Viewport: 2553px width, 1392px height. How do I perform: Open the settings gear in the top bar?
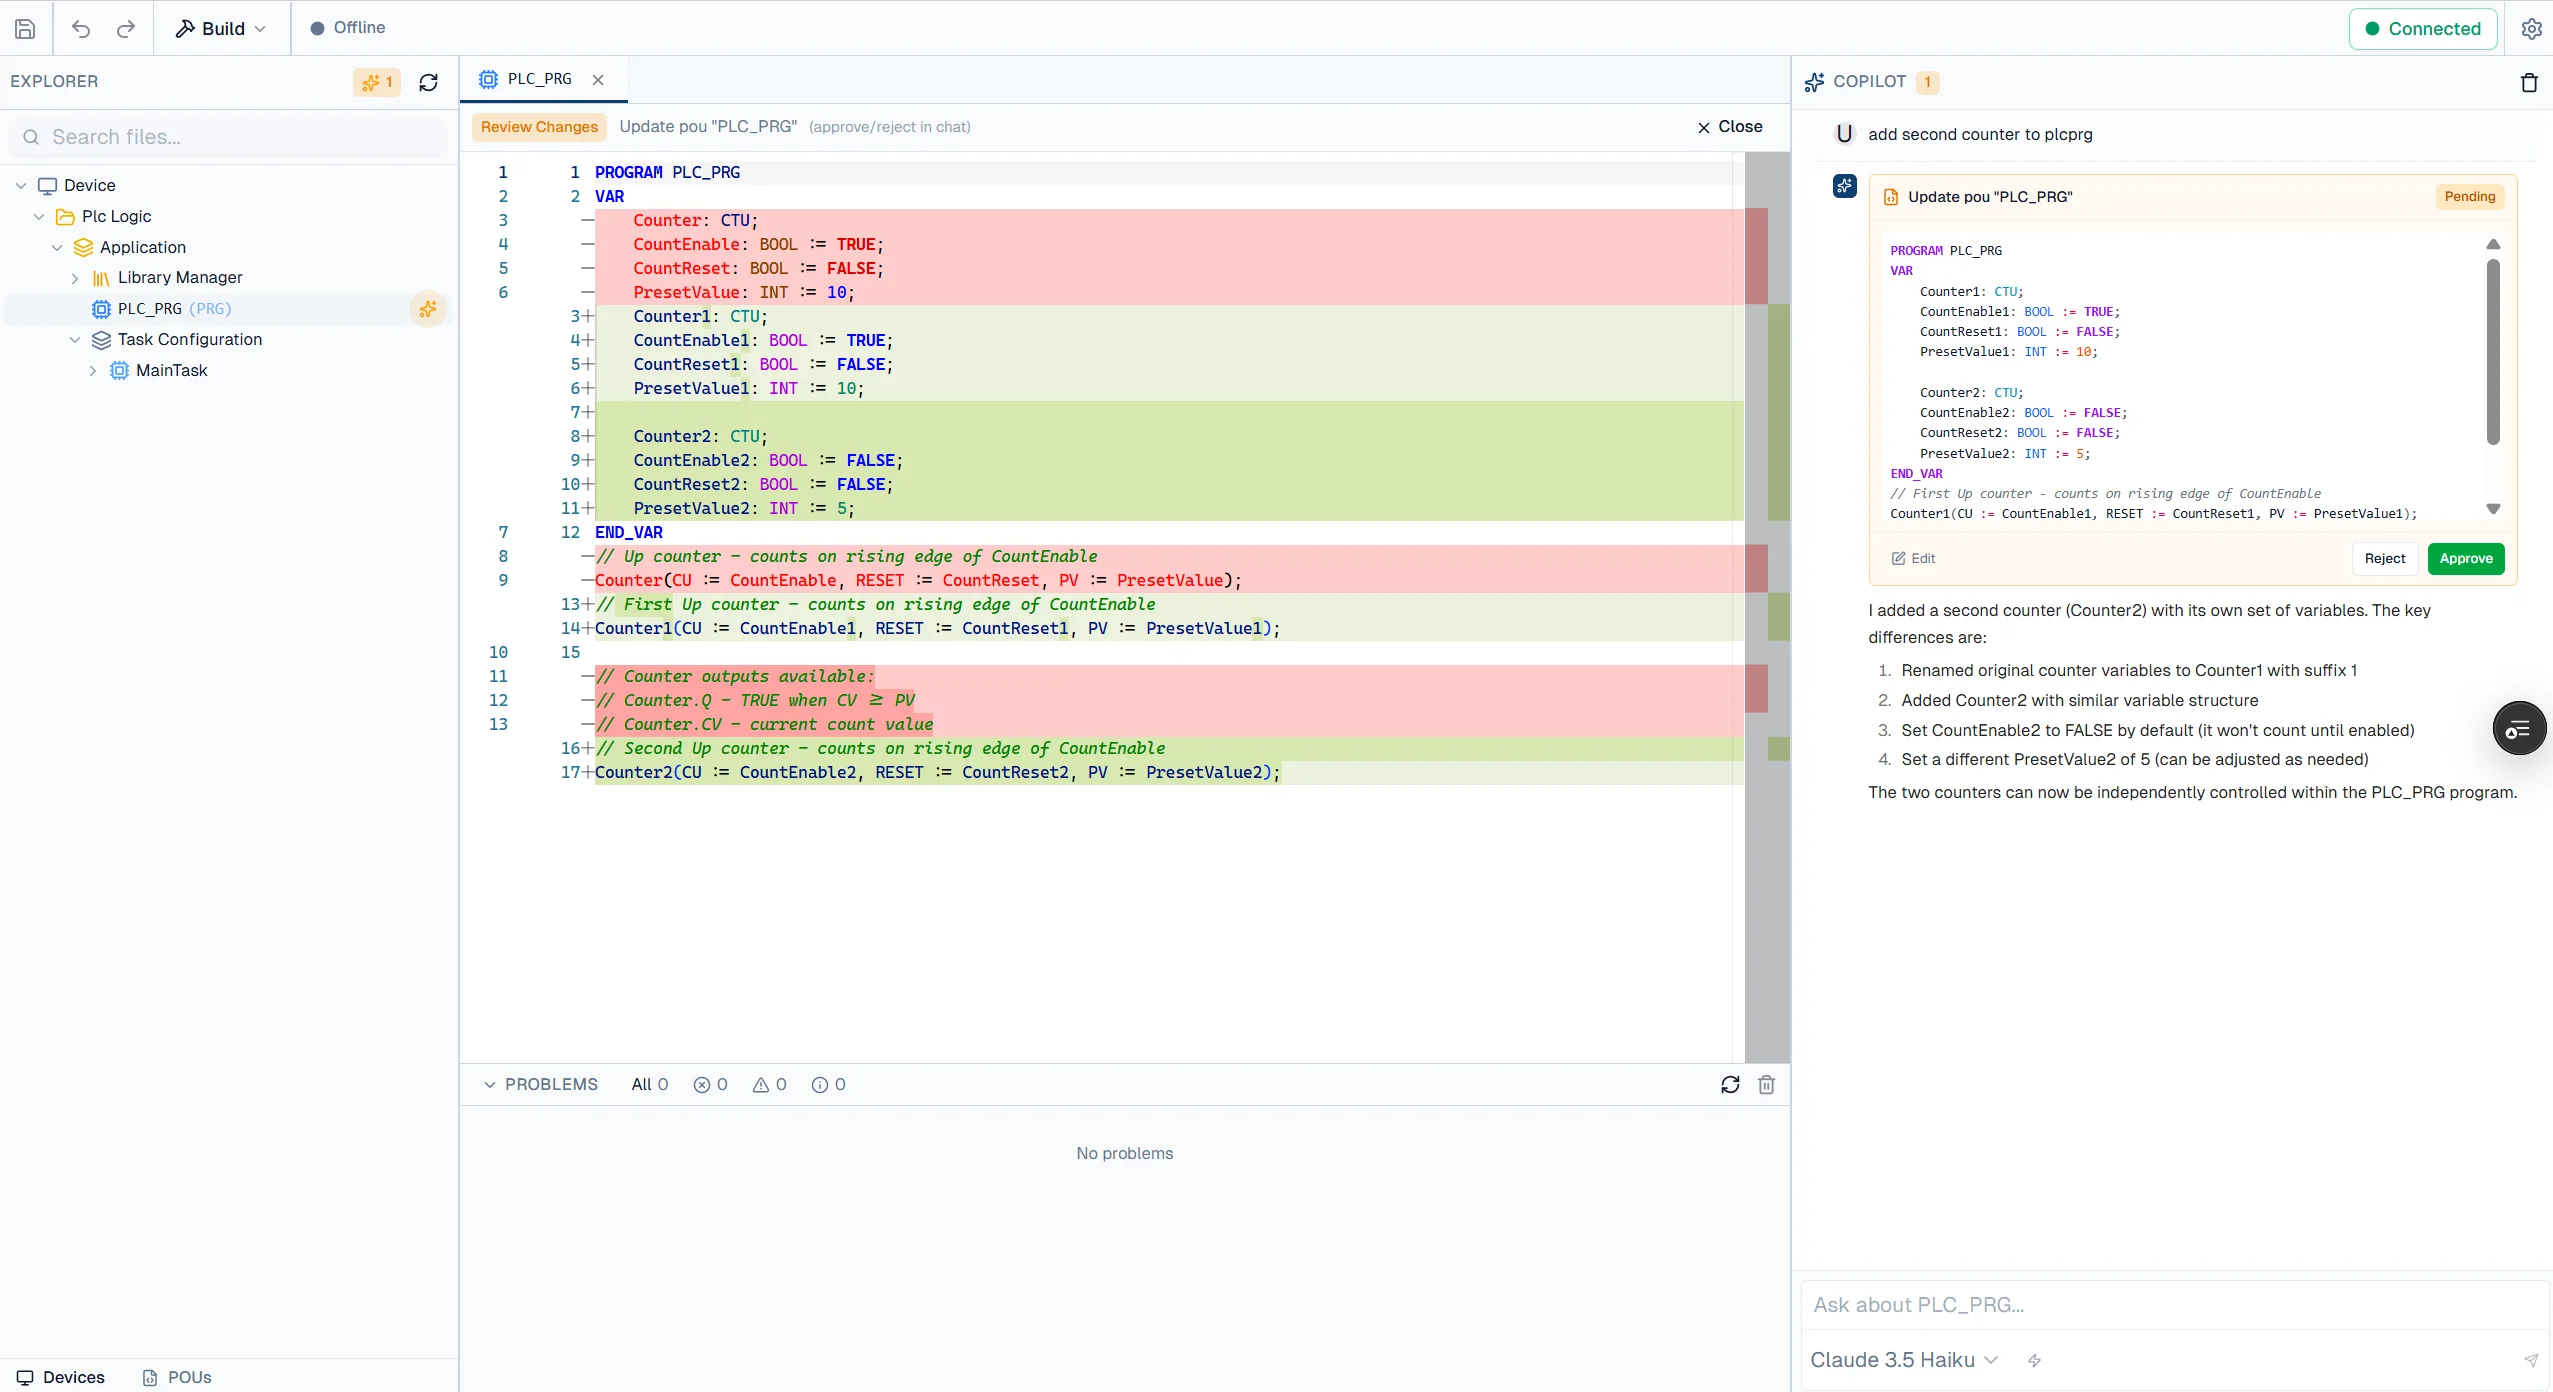click(x=2531, y=28)
